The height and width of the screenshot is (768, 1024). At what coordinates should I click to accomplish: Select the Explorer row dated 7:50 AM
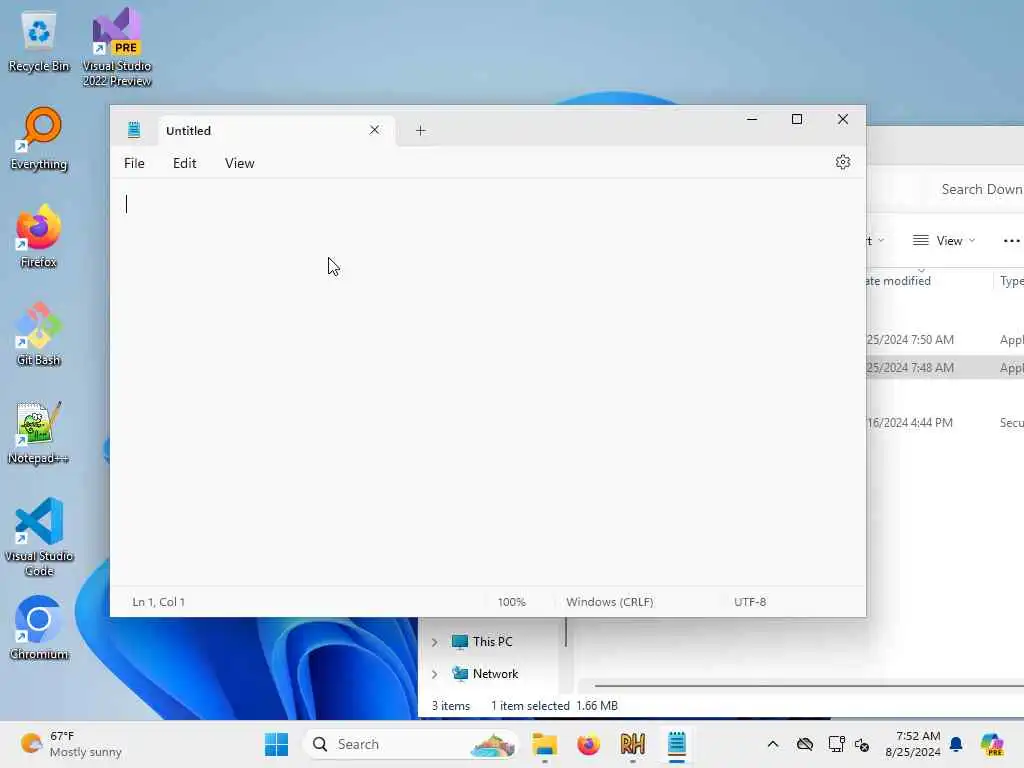pos(945,340)
